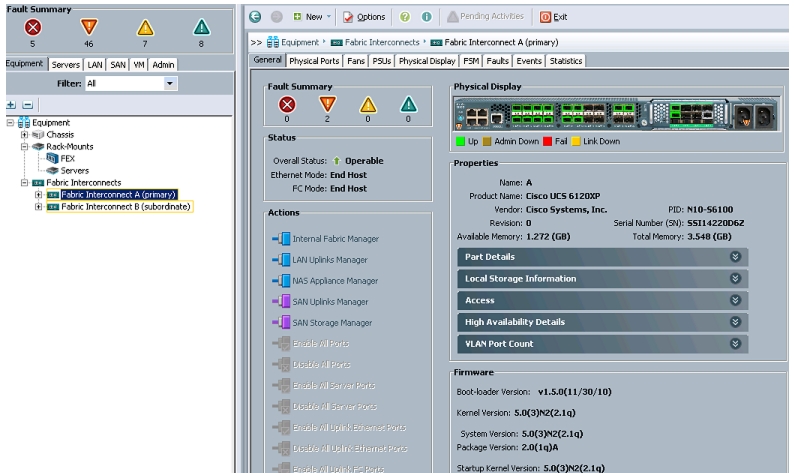
Task: Open the PSUs tab
Action: click(382, 61)
